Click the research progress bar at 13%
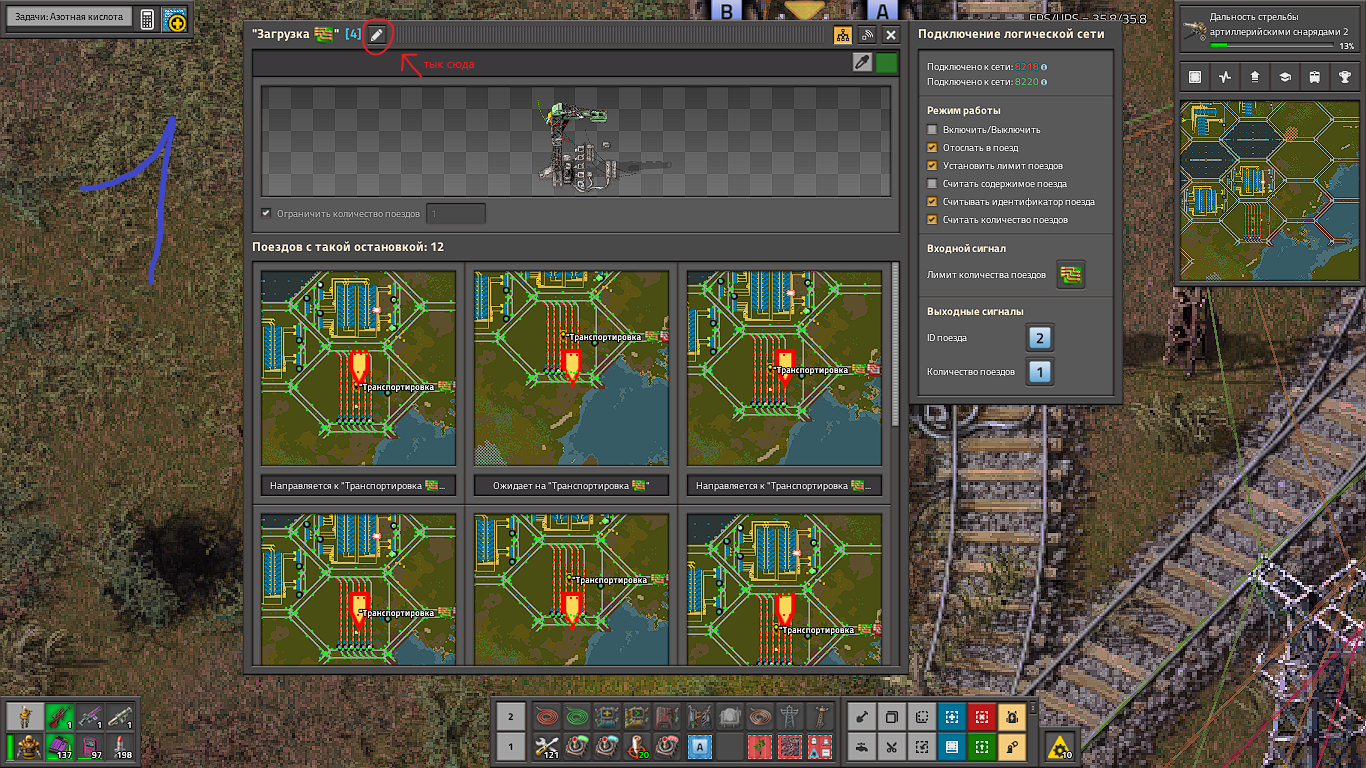Image resolution: width=1366 pixels, height=768 pixels. pyautogui.click(x=1272, y=45)
